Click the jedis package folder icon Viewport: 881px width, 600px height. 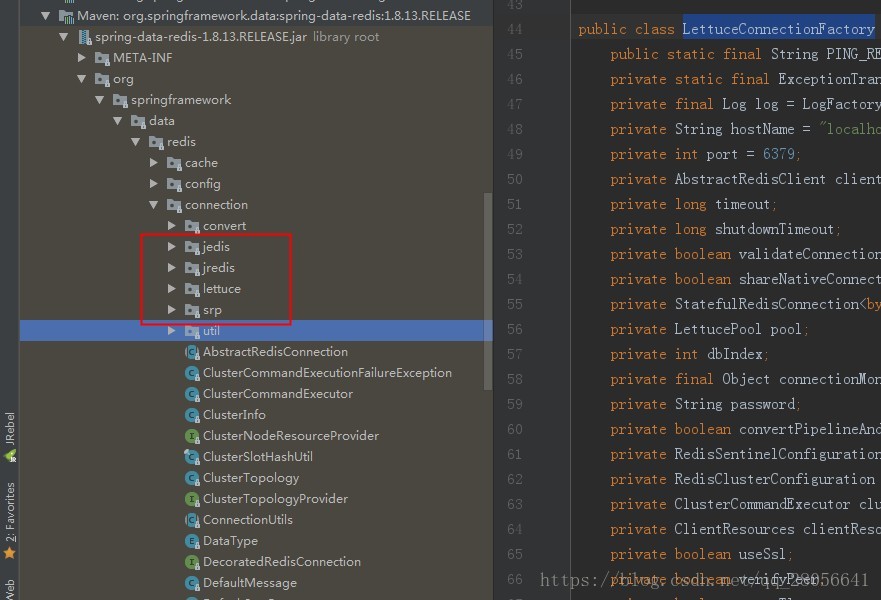pyautogui.click(x=192, y=247)
